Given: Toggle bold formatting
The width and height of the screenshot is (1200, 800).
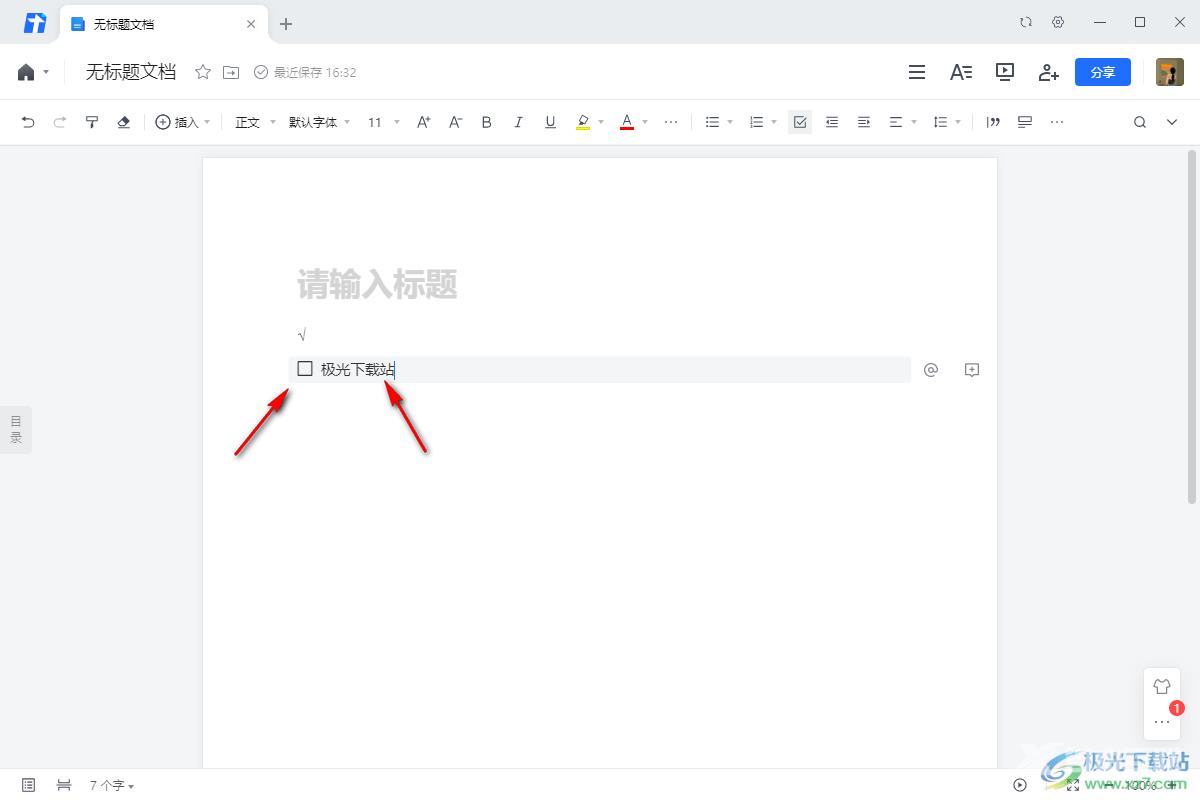Looking at the screenshot, I should tap(487, 122).
